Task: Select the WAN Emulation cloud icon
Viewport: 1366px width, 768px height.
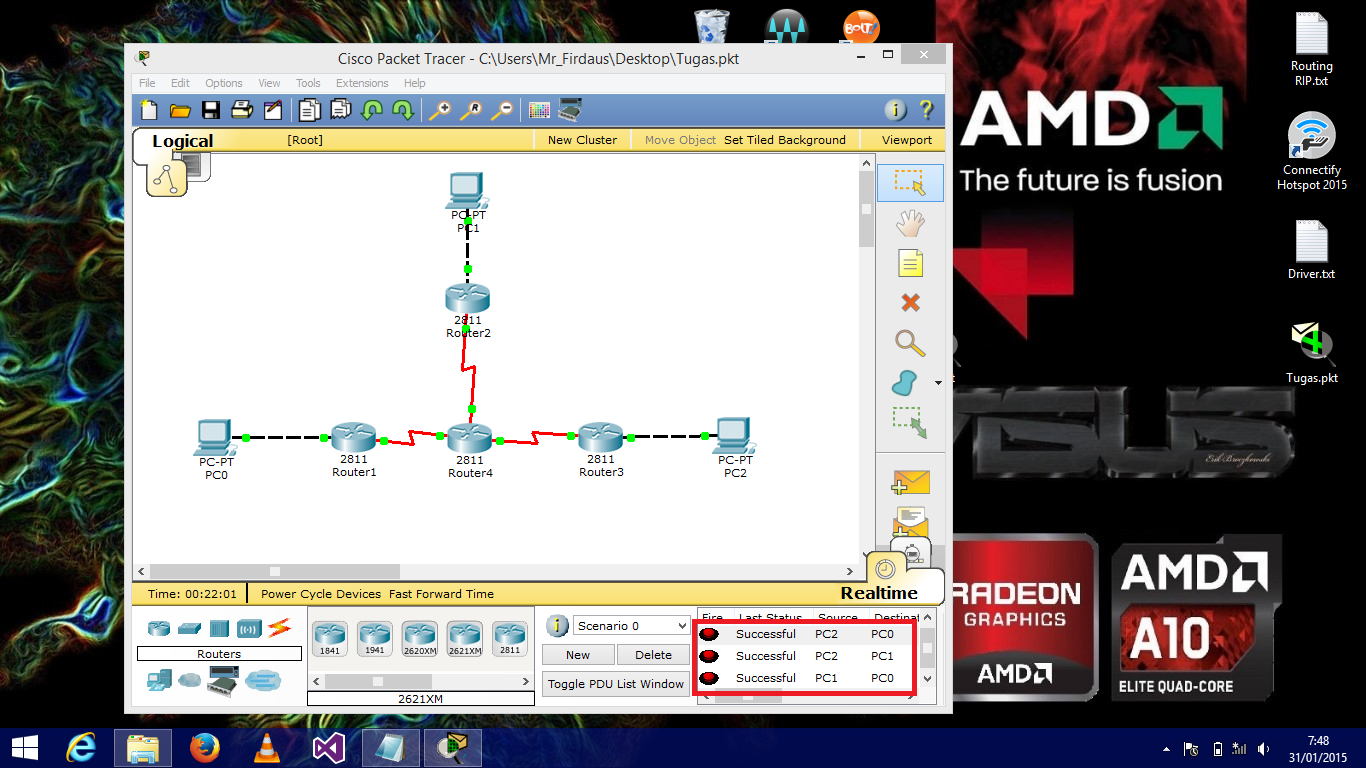Action: 189,680
